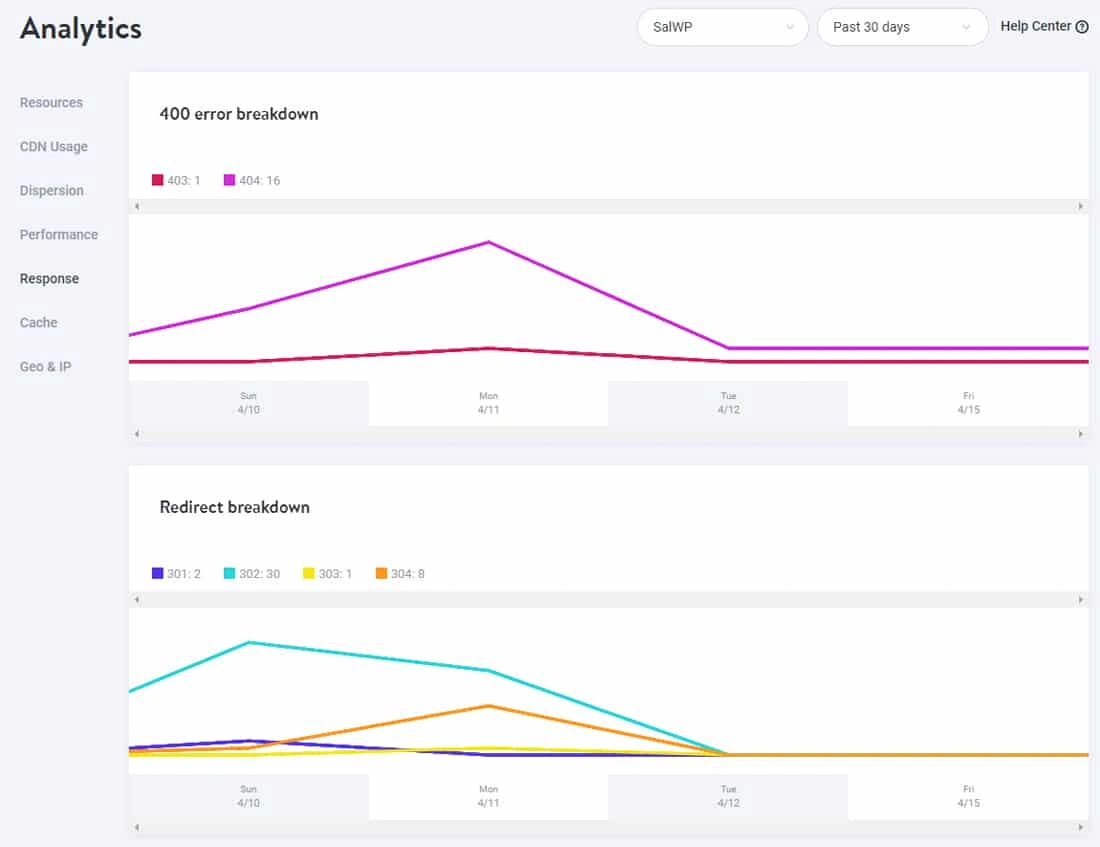The height and width of the screenshot is (847, 1100).
Task: Select the Performance sidebar entry
Action: pyautogui.click(x=58, y=234)
